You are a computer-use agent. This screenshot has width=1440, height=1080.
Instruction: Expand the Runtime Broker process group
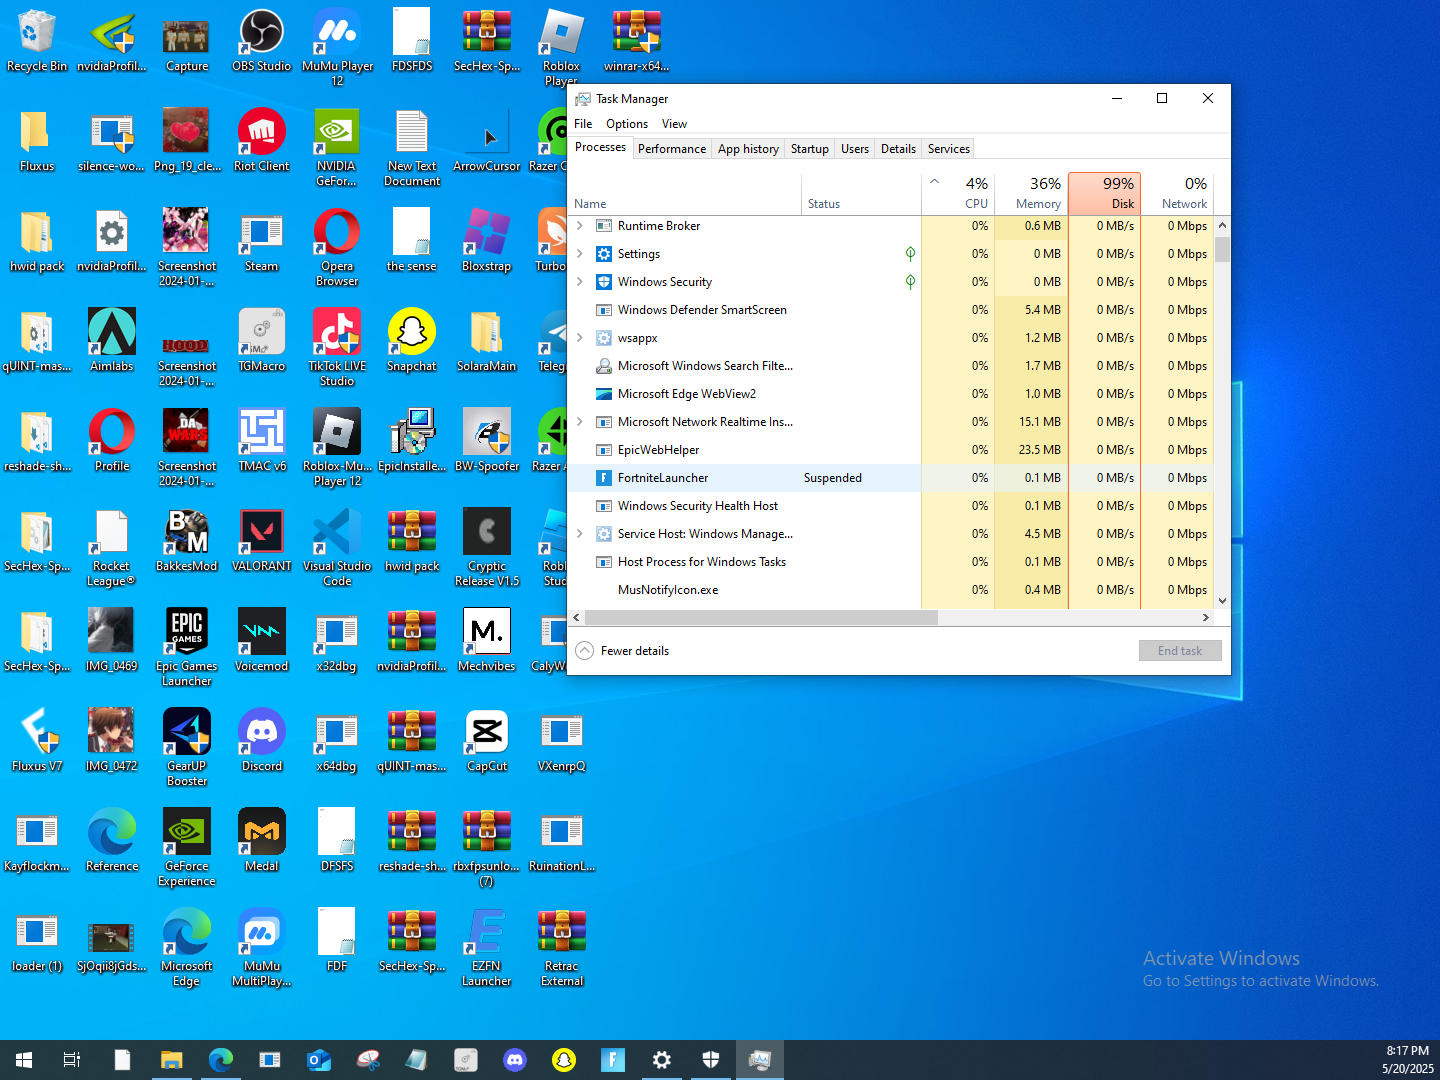coord(580,226)
